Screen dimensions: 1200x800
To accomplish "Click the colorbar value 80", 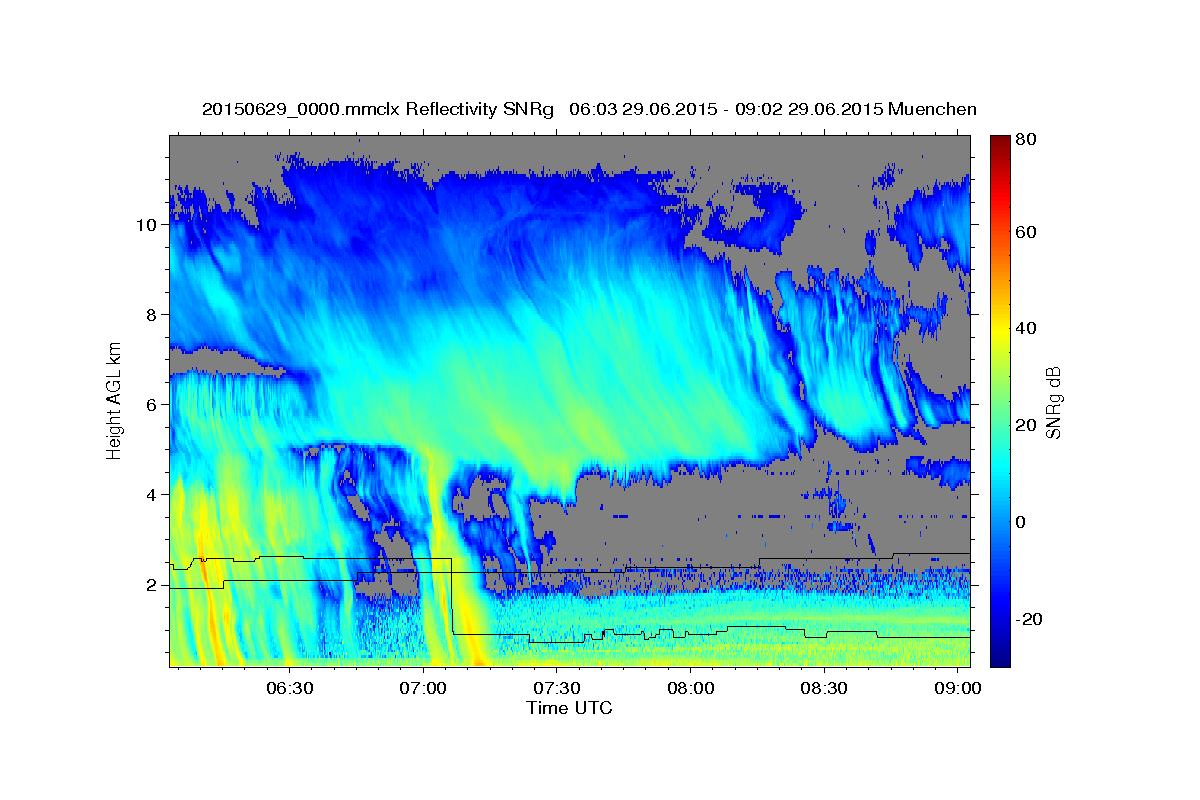I will [x=1027, y=139].
